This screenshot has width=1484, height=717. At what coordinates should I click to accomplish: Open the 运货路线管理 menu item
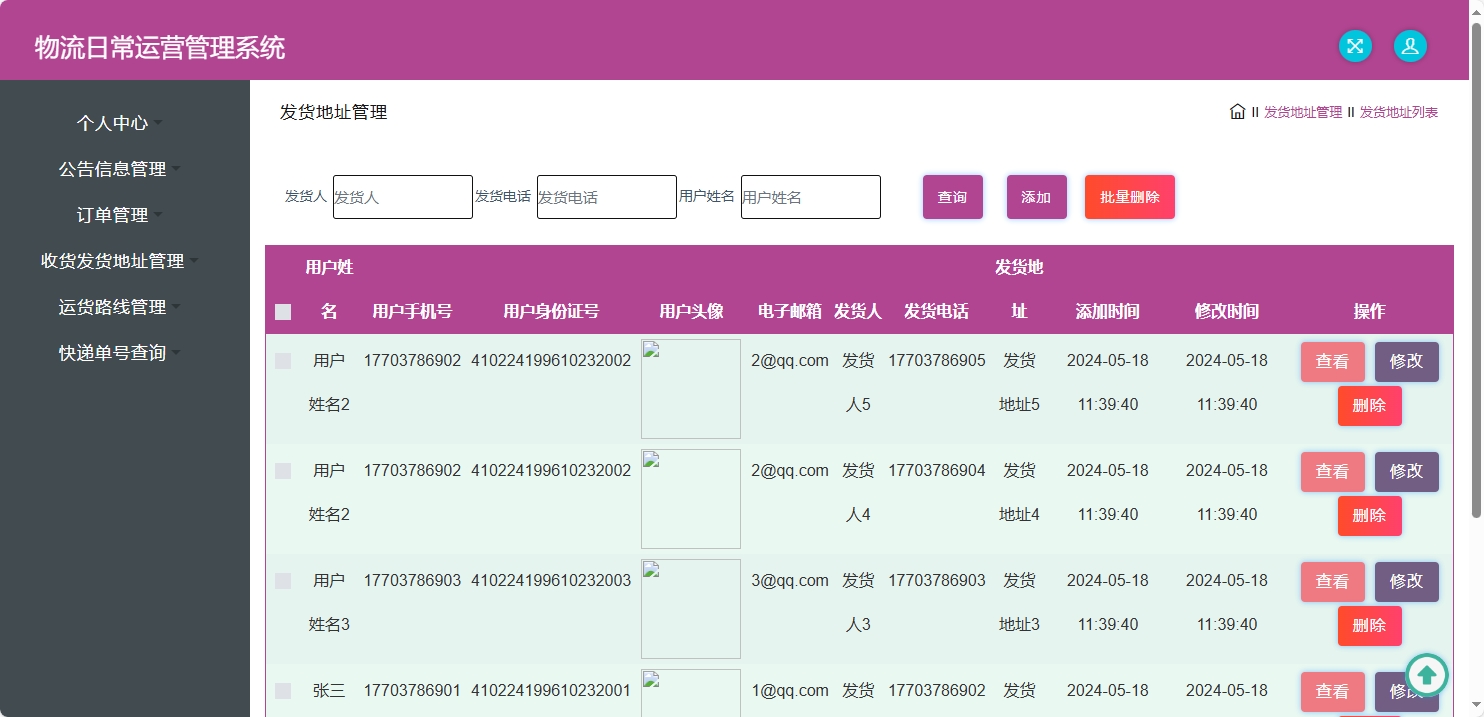pyautogui.click(x=113, y=306)
